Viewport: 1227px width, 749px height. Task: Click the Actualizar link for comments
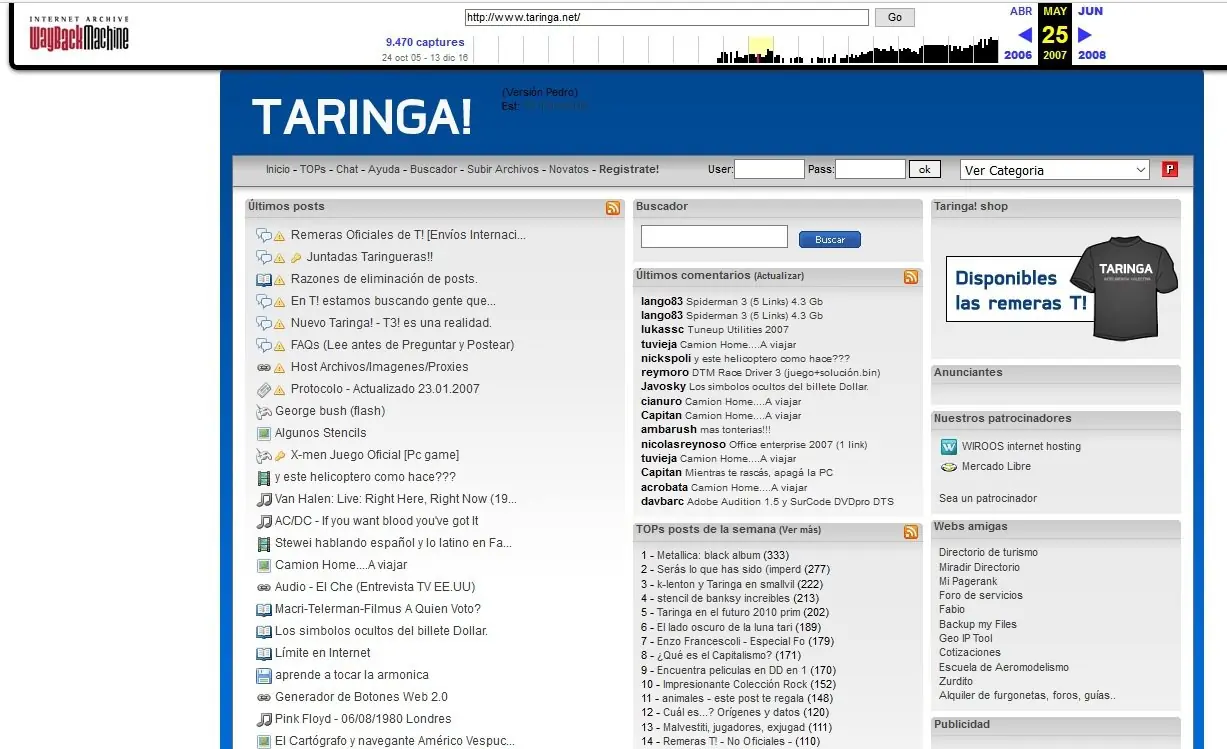779,276
